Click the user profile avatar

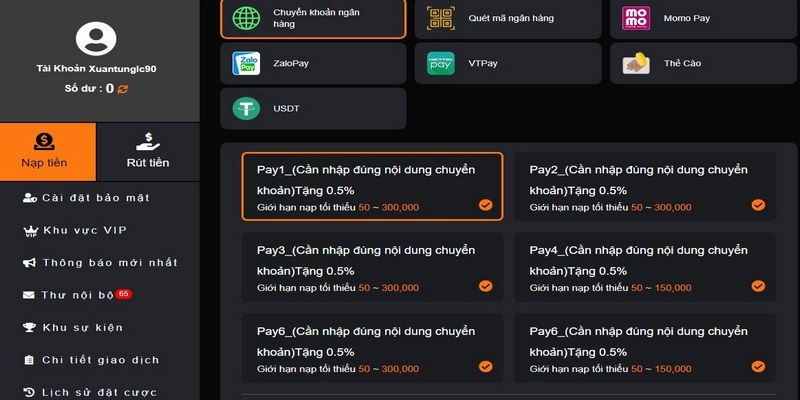(x=96, y=40)
